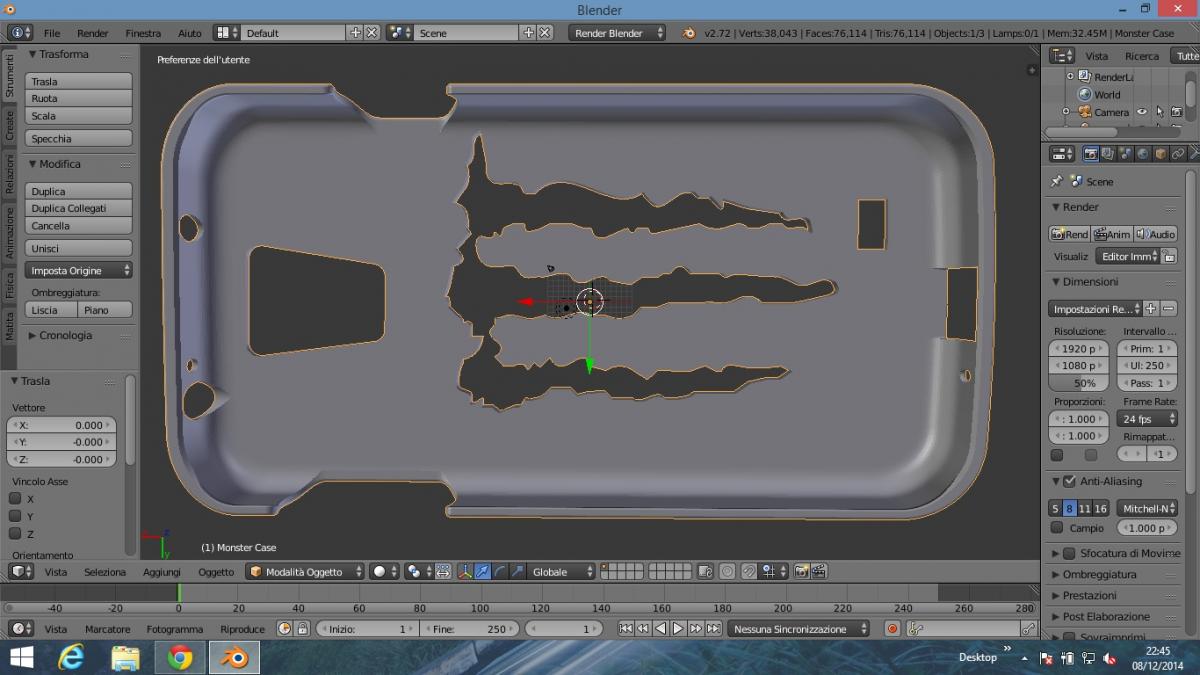Pin the properties context with pin icon
The image size is (1200, 675).
(1056, 182)
